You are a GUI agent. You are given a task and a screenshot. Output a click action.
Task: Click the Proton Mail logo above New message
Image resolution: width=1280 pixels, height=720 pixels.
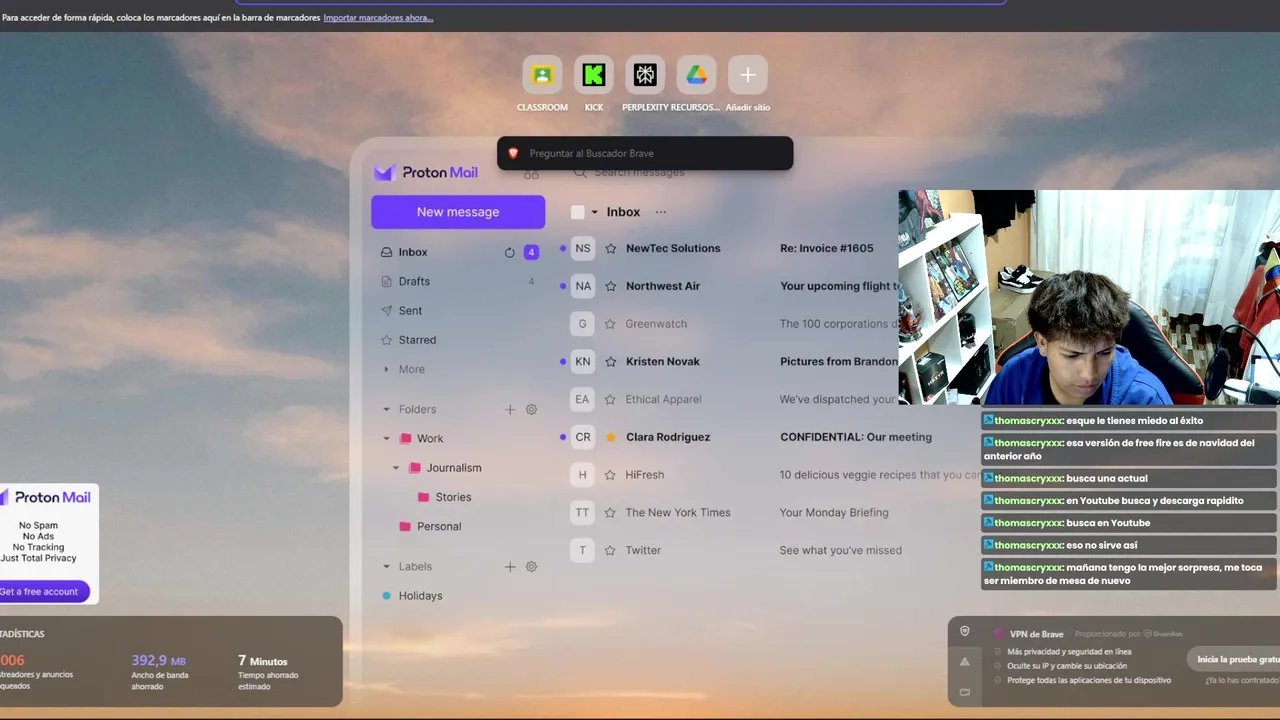[x=426, y=172]
